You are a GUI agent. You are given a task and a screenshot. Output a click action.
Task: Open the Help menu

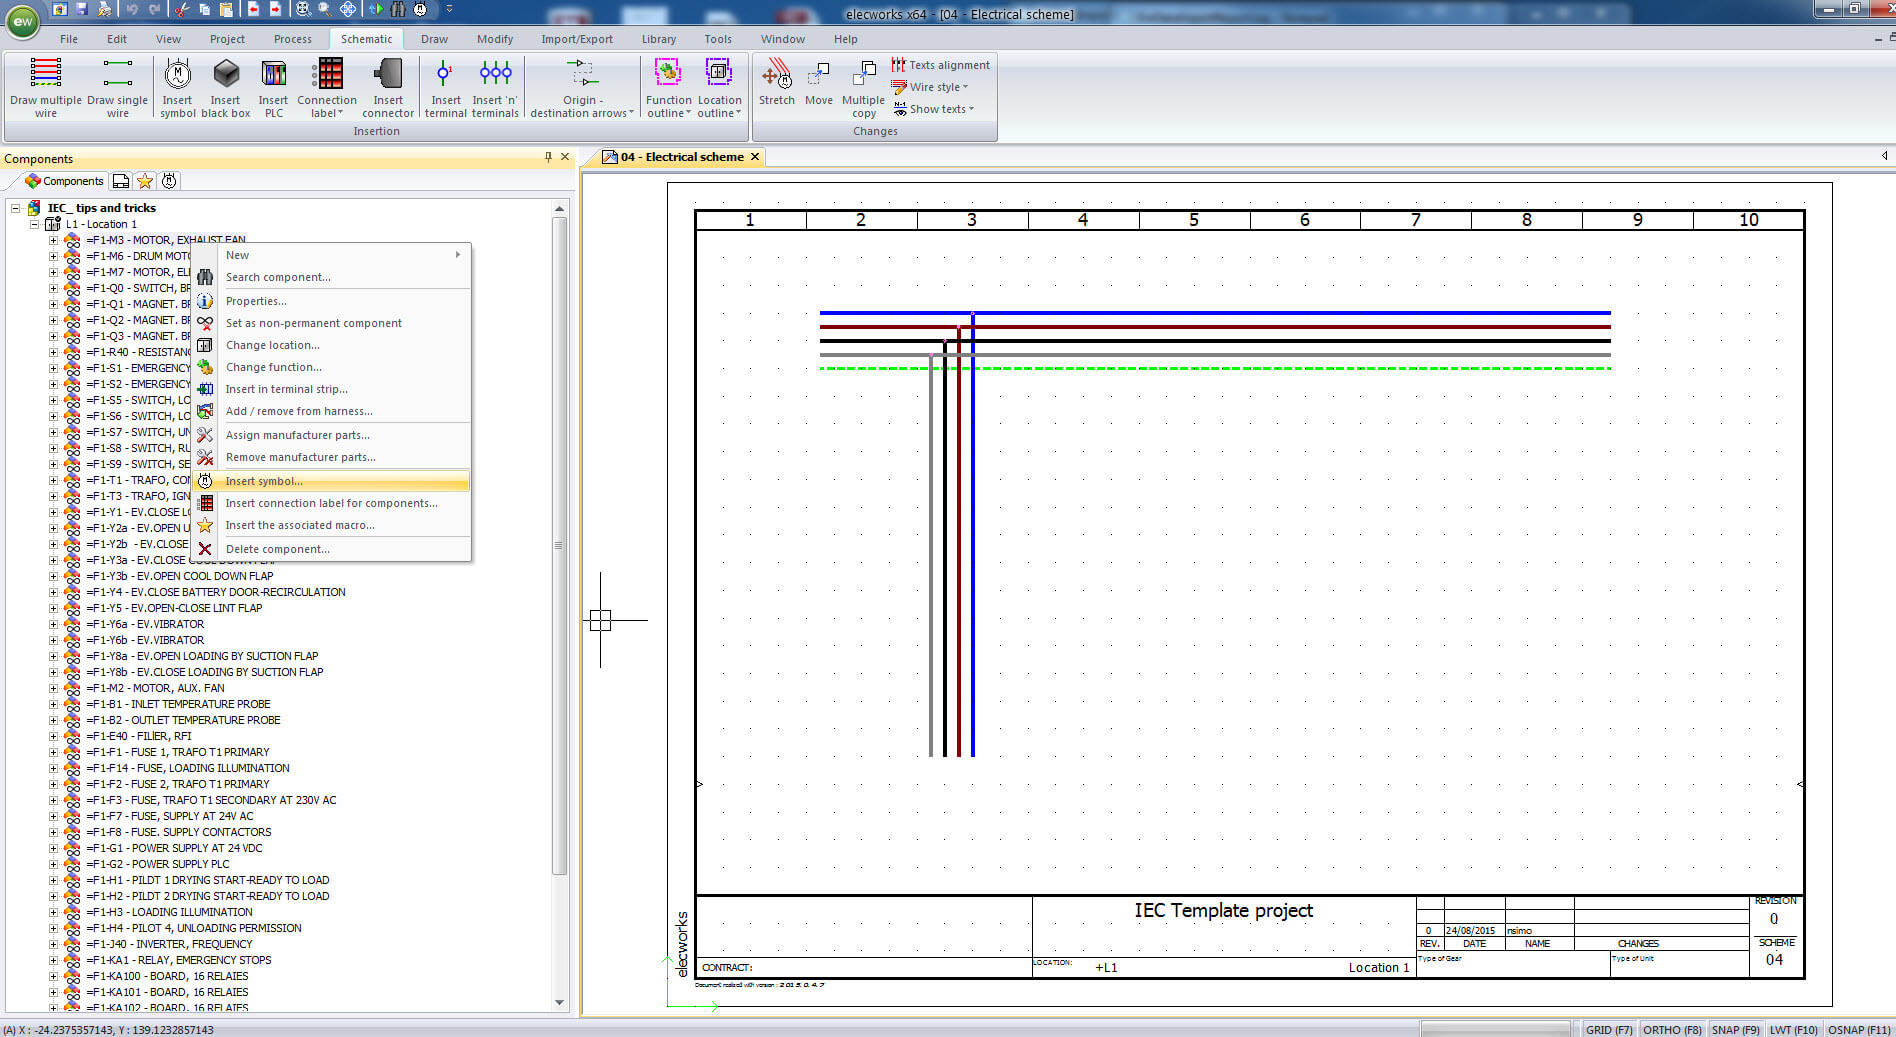(845, 39)
